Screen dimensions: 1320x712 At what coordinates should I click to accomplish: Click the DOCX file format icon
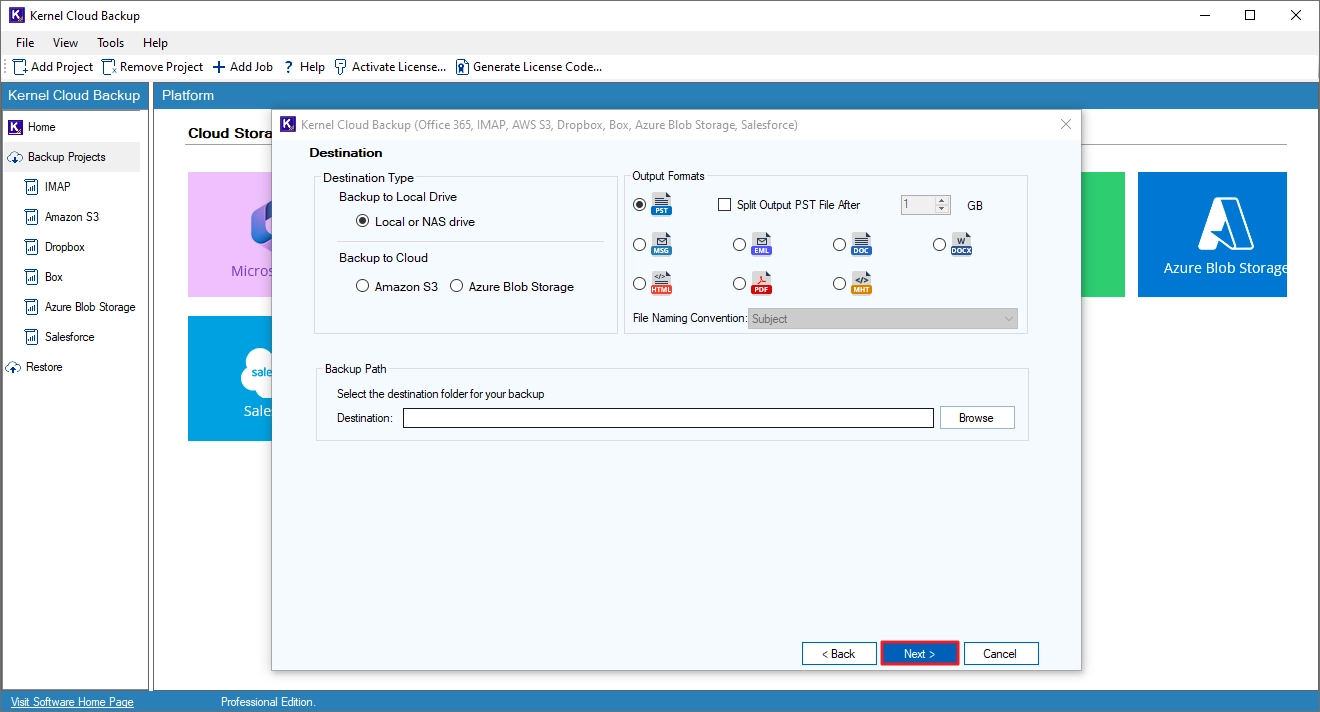point(961,244)
